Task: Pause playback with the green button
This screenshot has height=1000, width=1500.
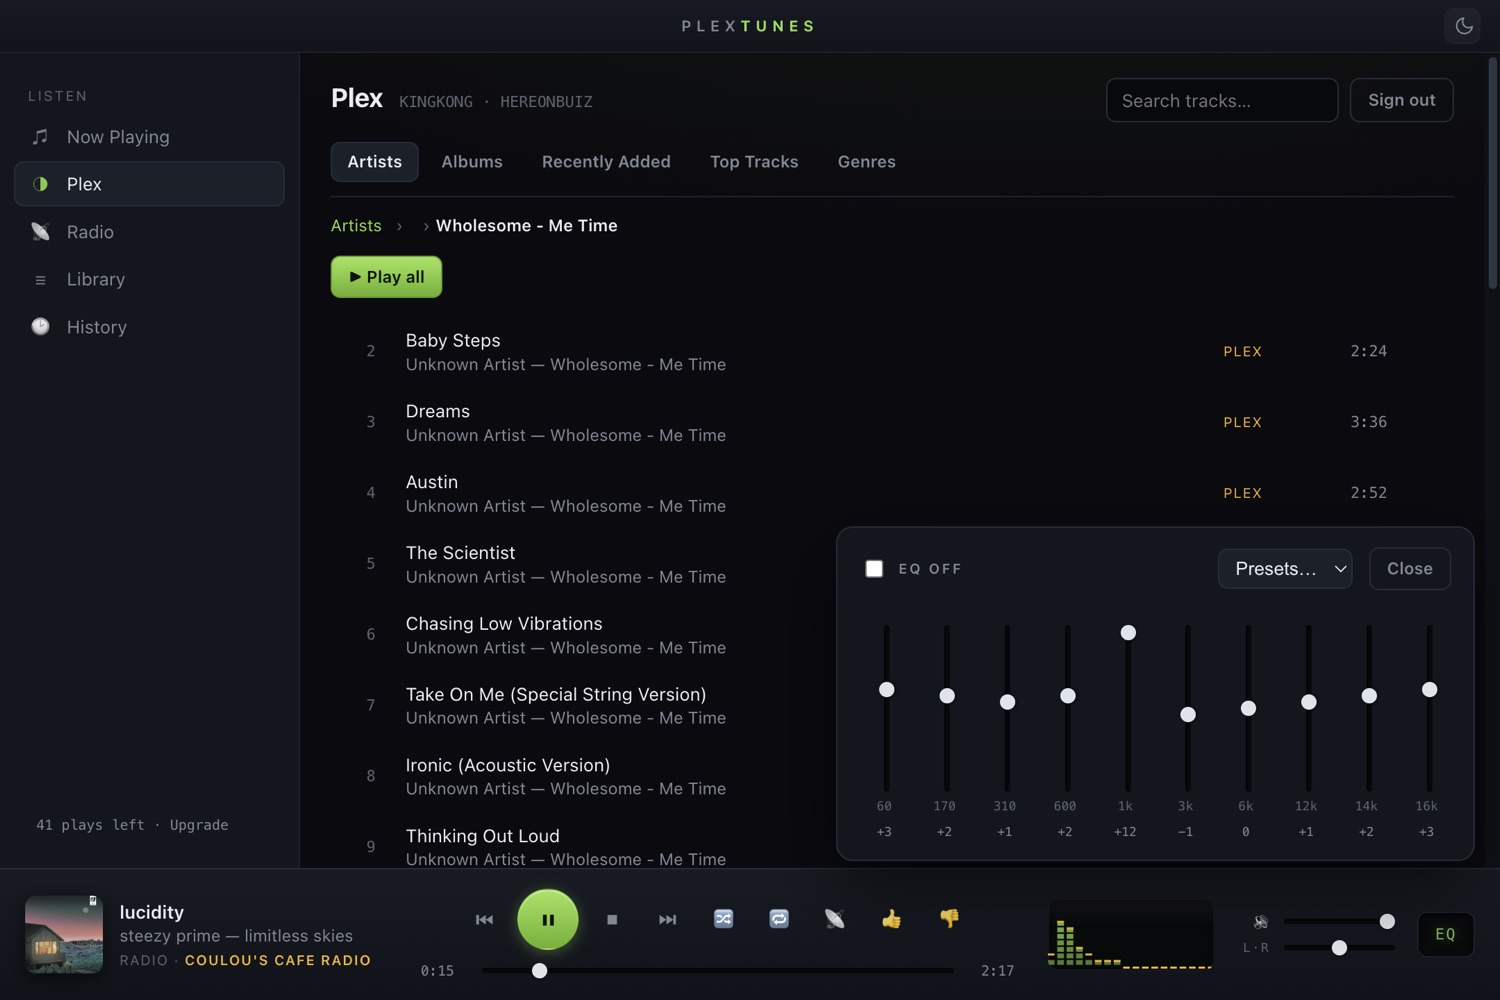Action: (548, 919)
